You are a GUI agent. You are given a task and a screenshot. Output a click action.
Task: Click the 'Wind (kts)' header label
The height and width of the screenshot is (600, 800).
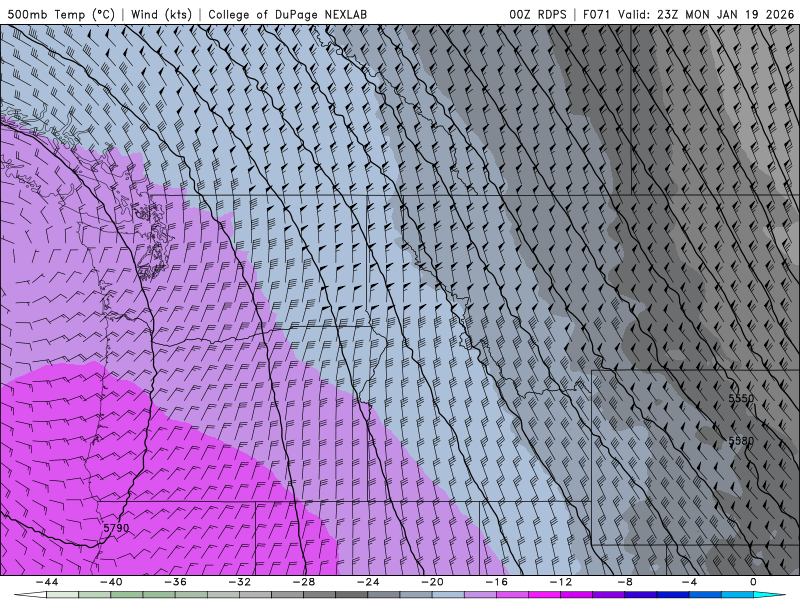[x=161, y=14]
